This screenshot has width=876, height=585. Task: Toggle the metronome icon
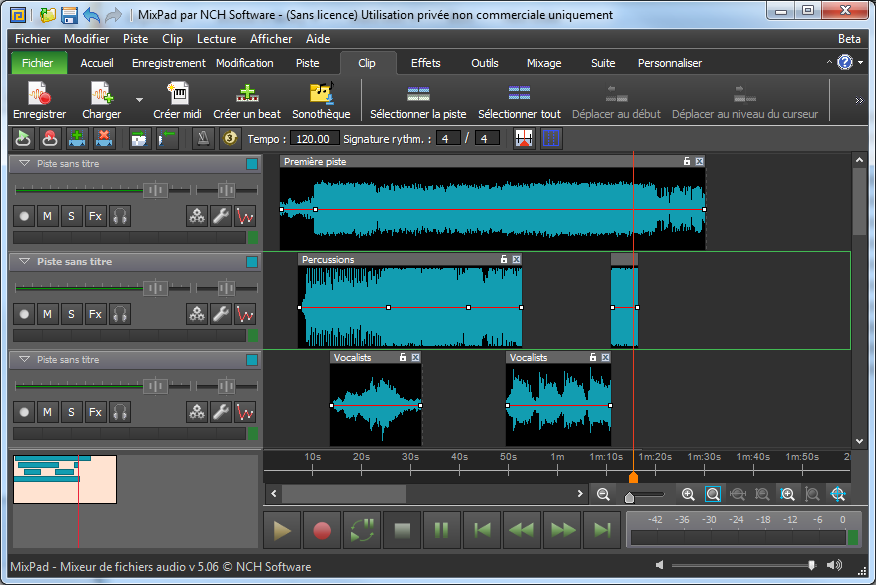point(203,139)
